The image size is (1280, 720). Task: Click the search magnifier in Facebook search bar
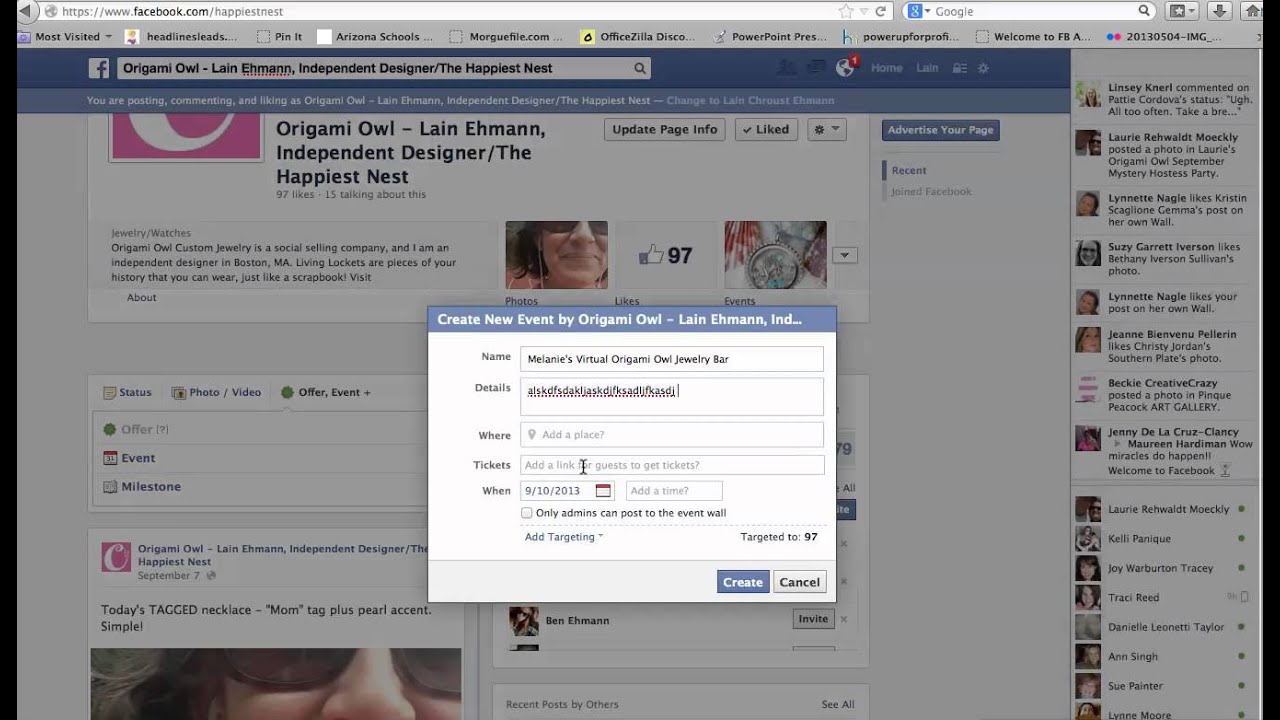click(639, 69)
